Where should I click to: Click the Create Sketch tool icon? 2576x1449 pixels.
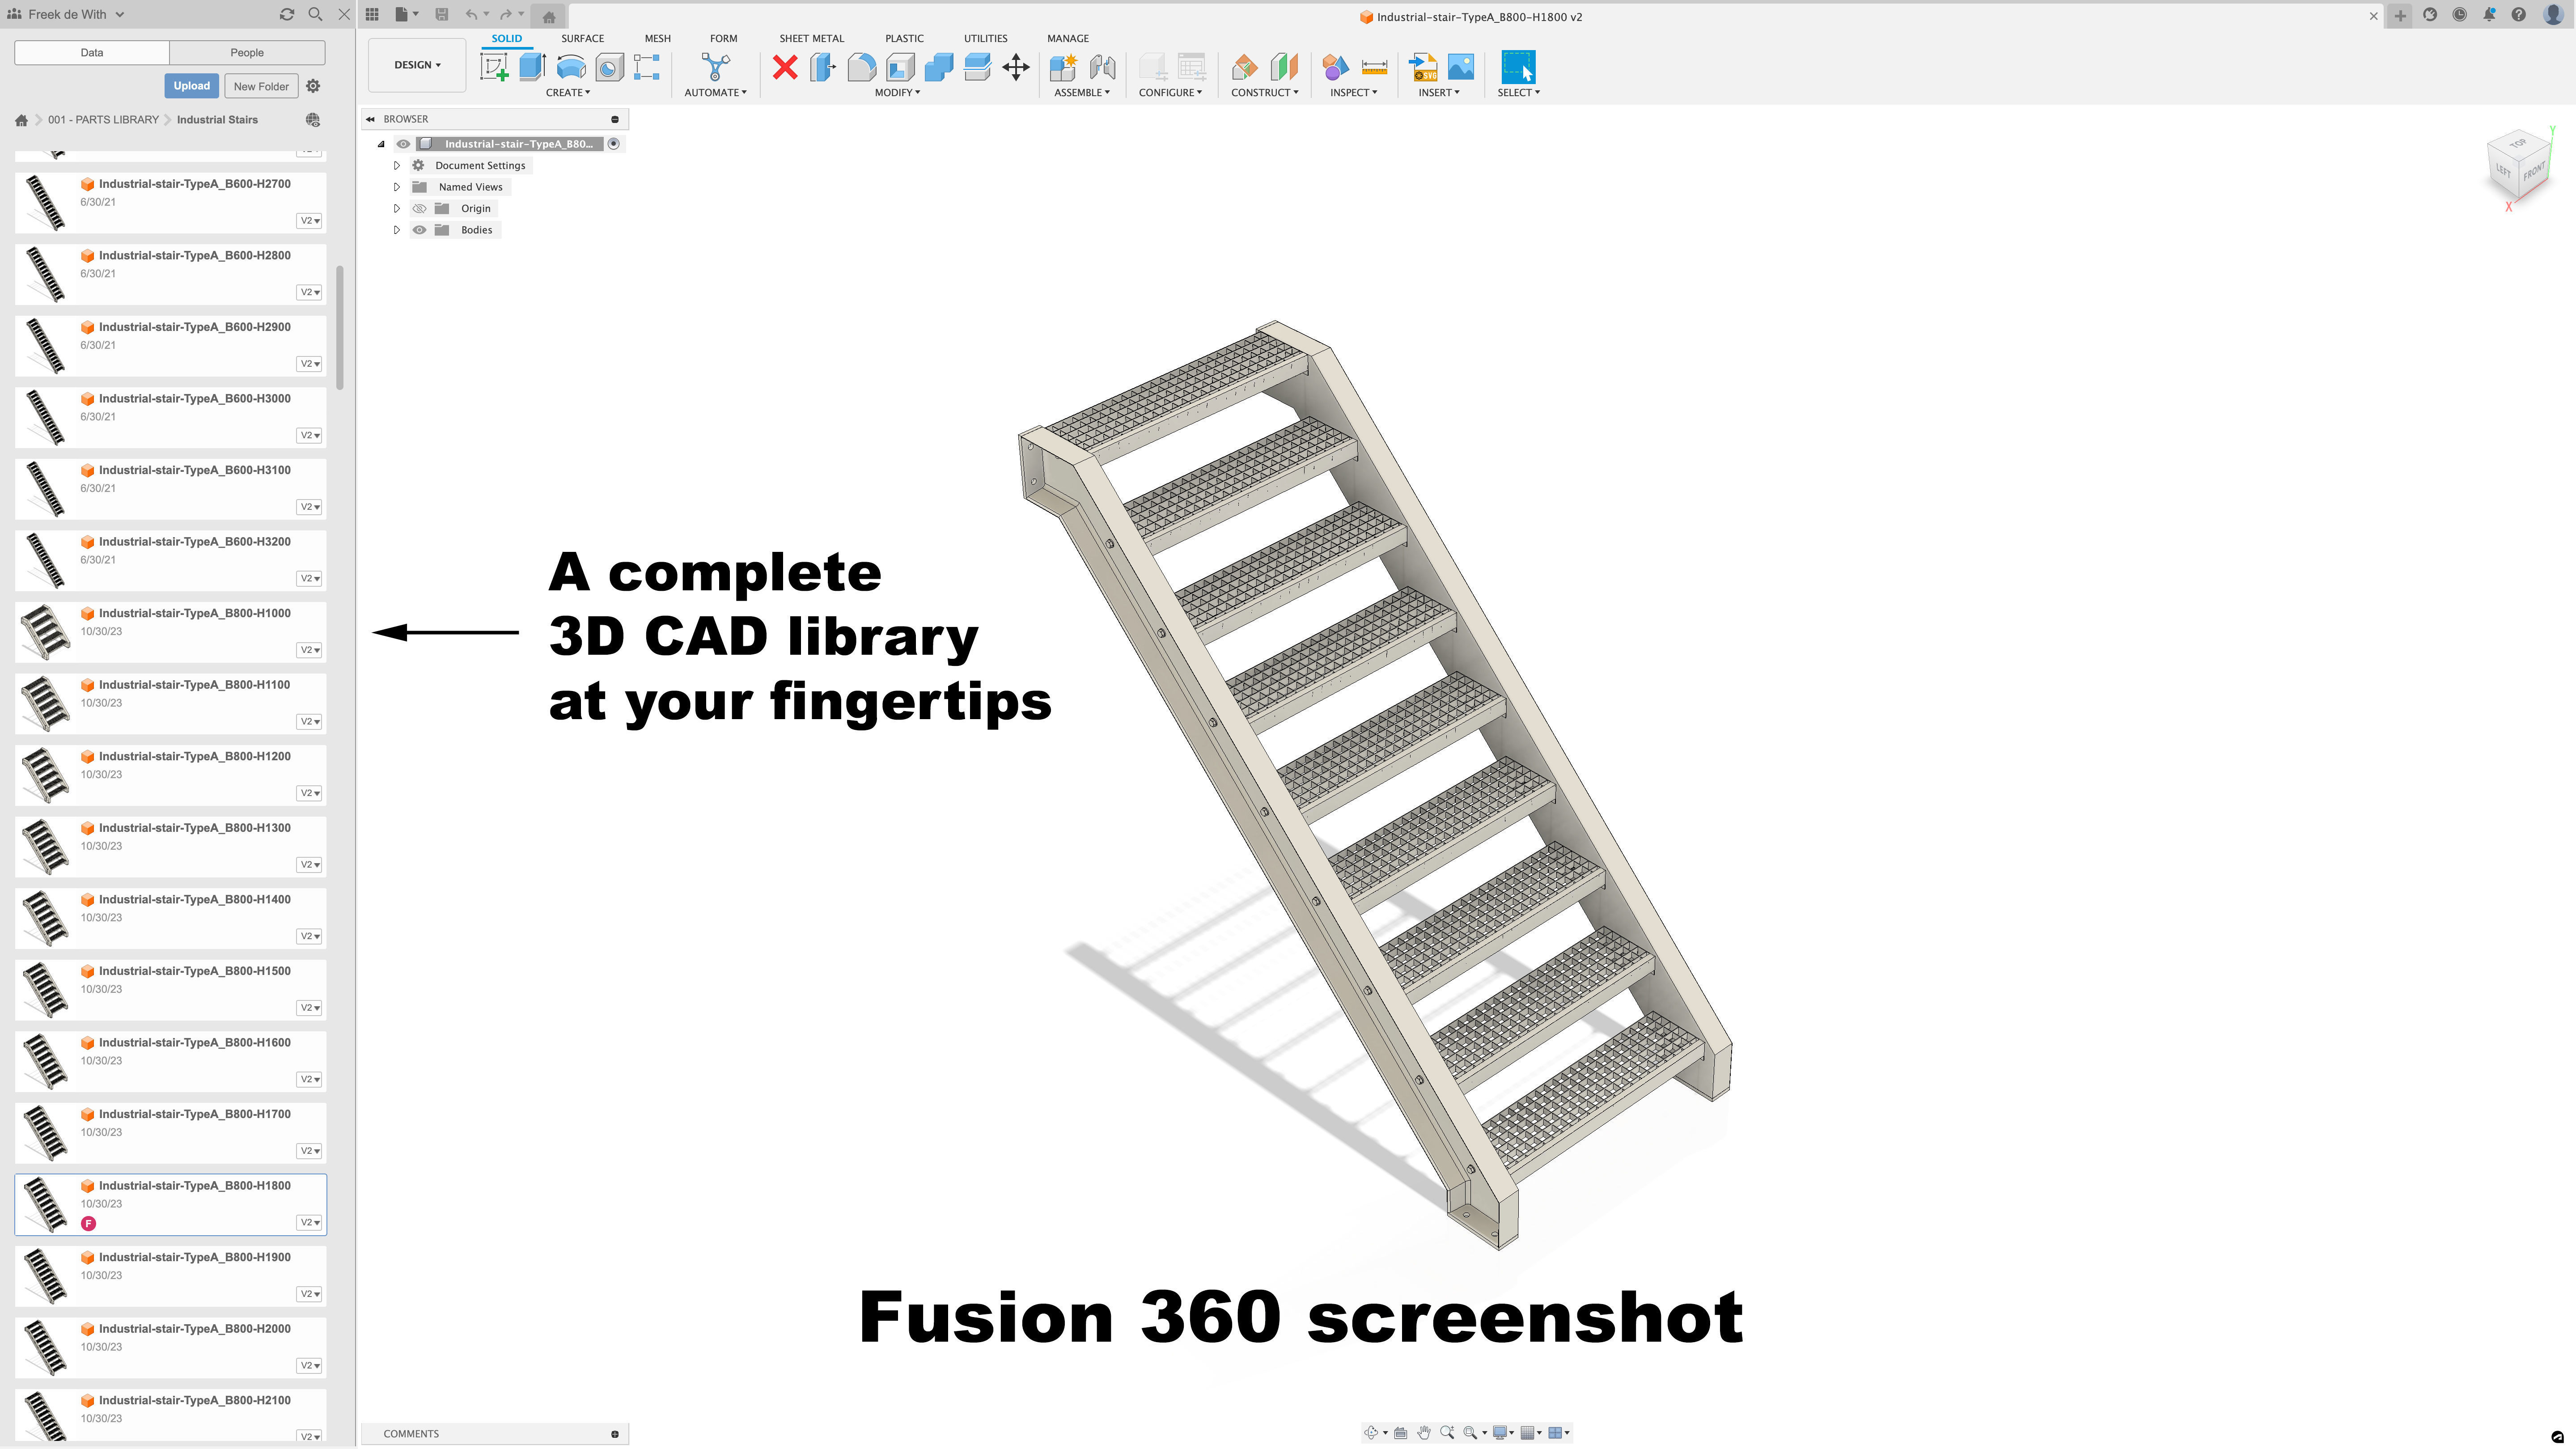coord(494,67)
